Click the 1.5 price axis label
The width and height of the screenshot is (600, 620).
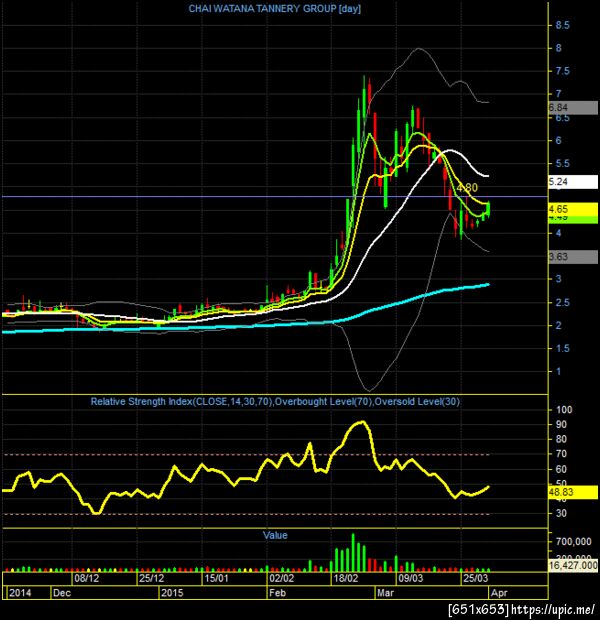point(562,348)
